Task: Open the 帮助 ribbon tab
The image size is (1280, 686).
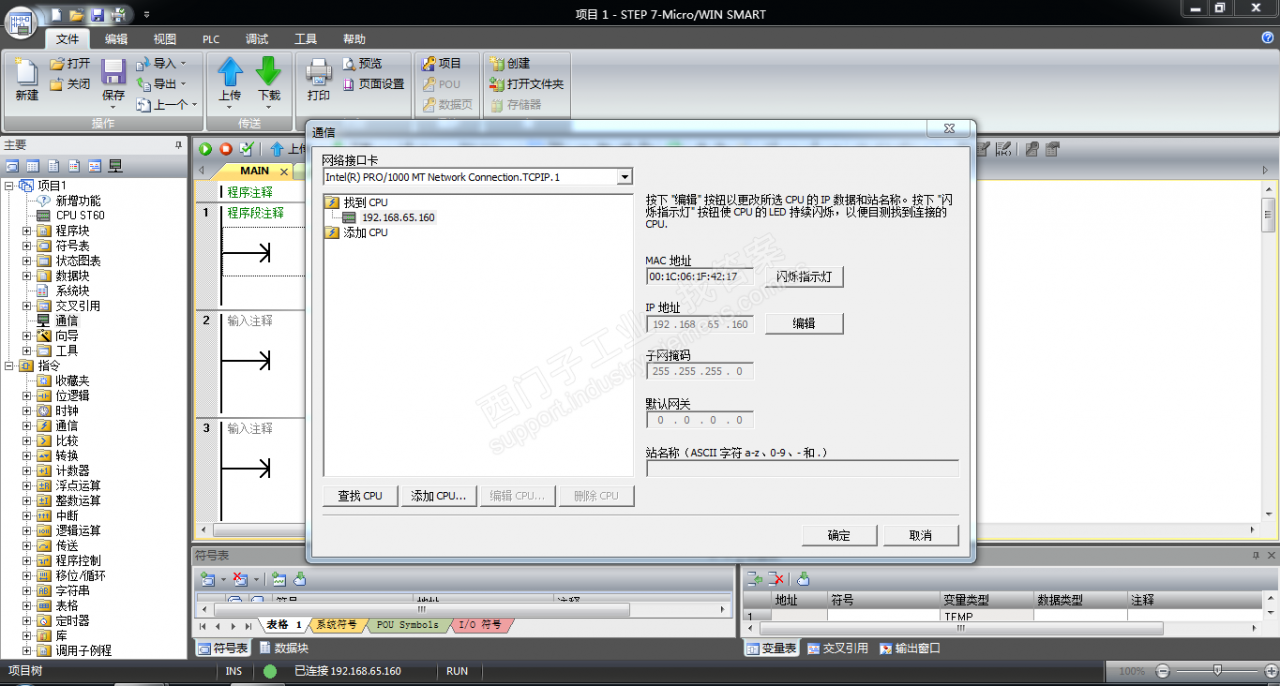Action: coord(354,39)
